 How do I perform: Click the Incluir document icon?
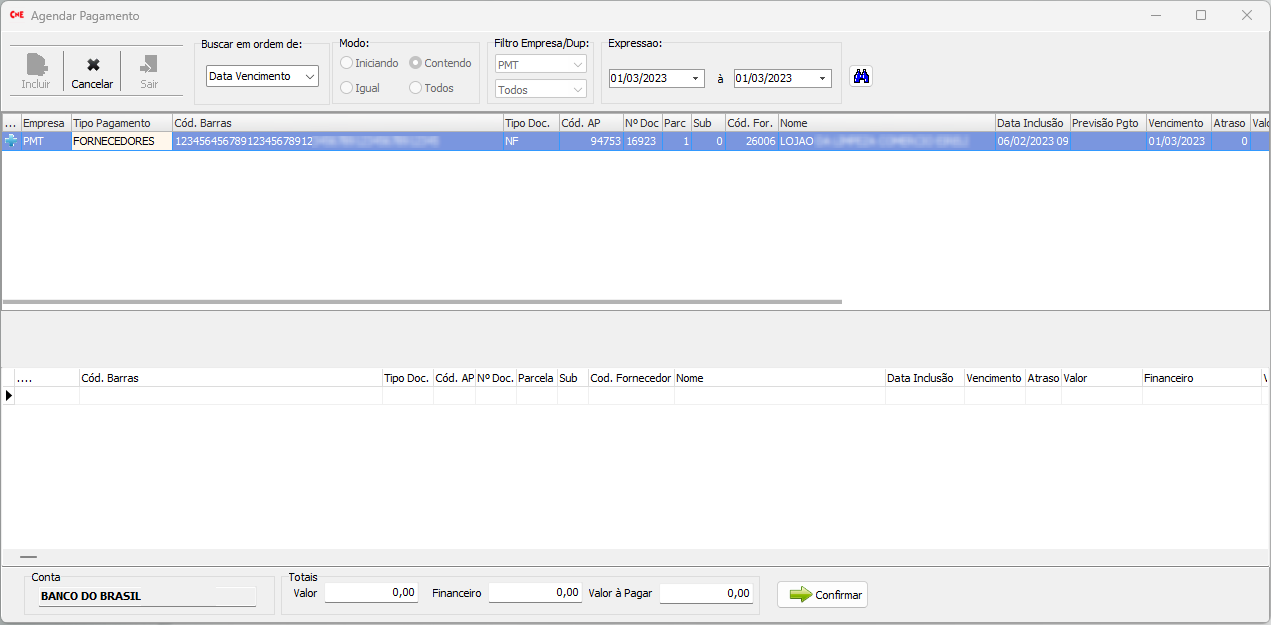click(36, 65)
